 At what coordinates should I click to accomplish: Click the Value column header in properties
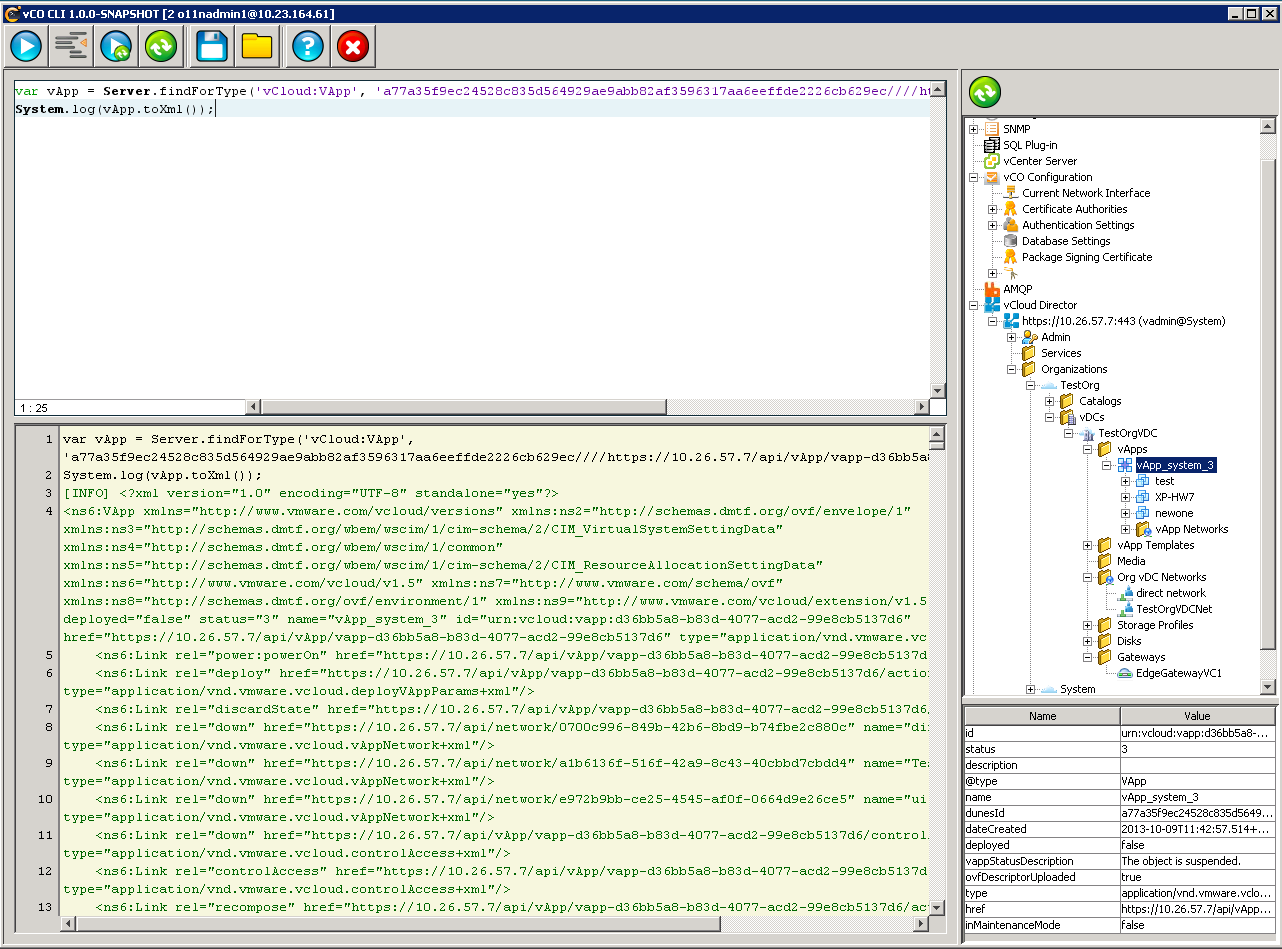click(x=1197, y=716)
